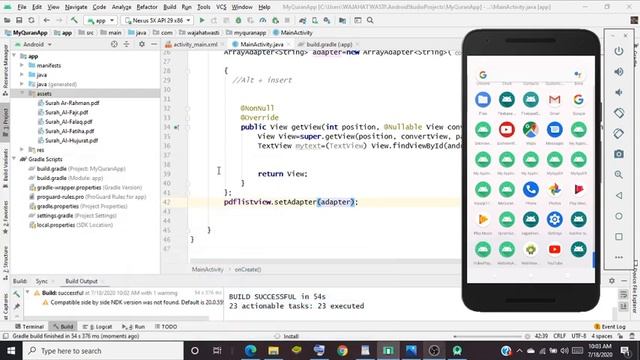Click emulator Home circle button

(x=619, y=216)
